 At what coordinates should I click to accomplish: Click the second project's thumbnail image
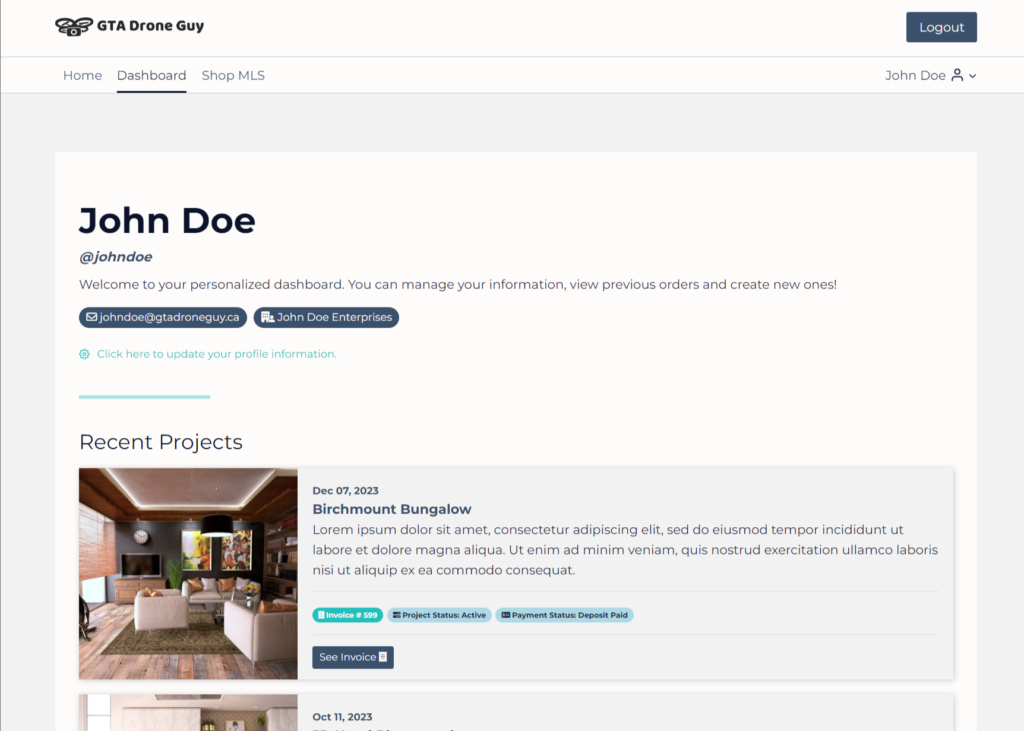click(x=188, y=713)
